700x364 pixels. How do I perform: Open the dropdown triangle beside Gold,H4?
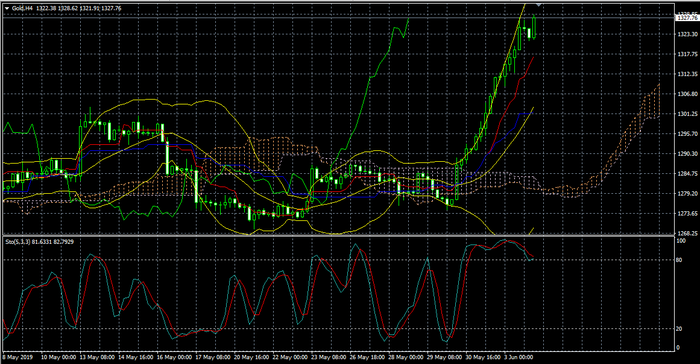pos(7,8)
